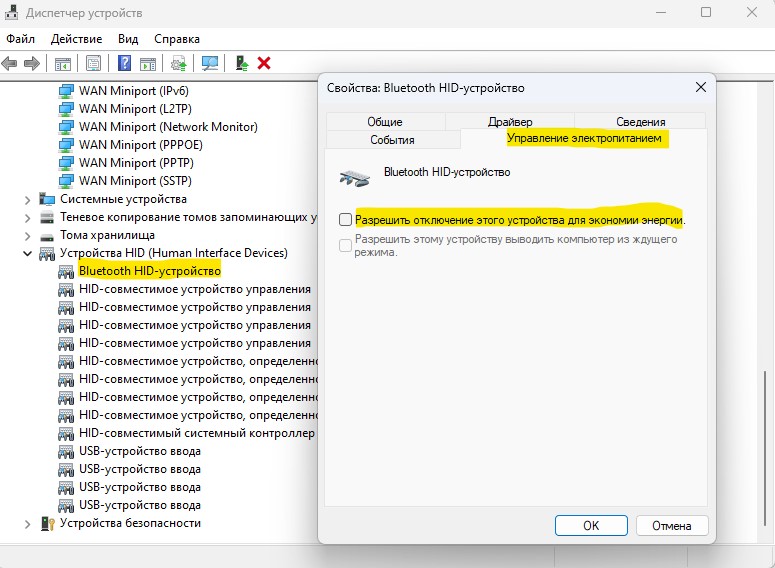
Task: Switch to the Общие tab
Action: point(385,122)
